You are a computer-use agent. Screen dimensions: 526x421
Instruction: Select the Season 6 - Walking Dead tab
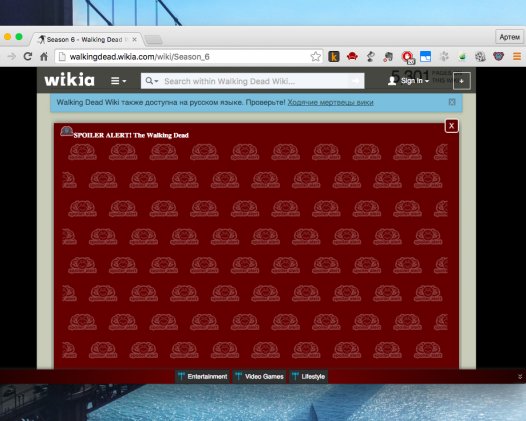pos(87,40)
